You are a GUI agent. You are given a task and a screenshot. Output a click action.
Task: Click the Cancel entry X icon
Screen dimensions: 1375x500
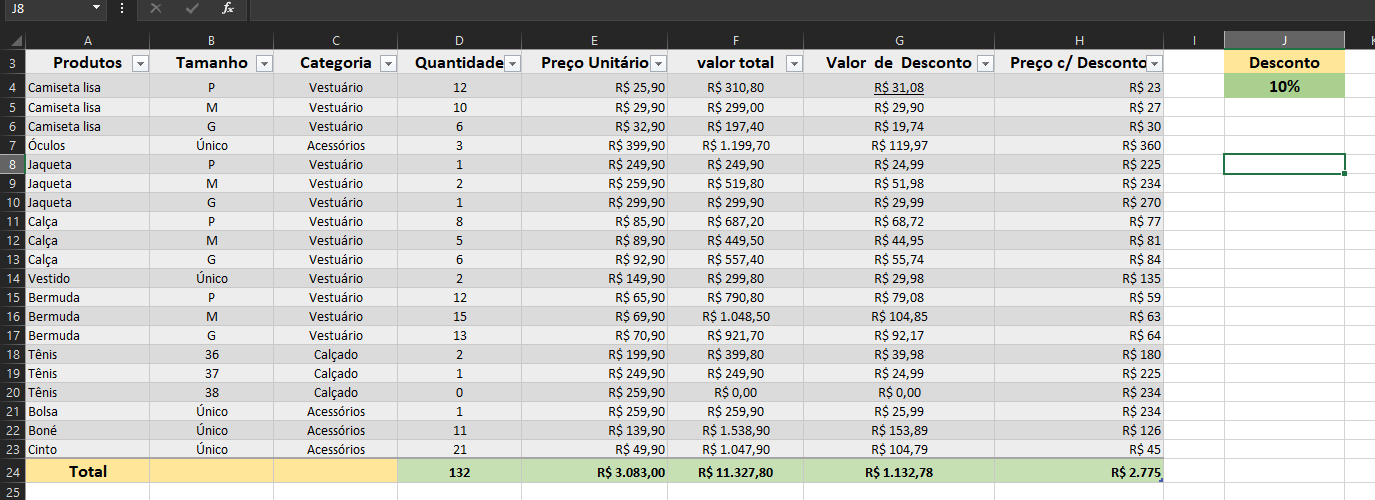point(155,8)
